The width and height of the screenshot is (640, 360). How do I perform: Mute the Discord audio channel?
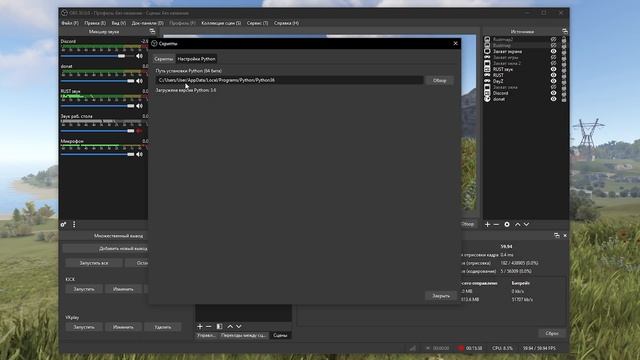pyautogui.click(x=139, y=56)
